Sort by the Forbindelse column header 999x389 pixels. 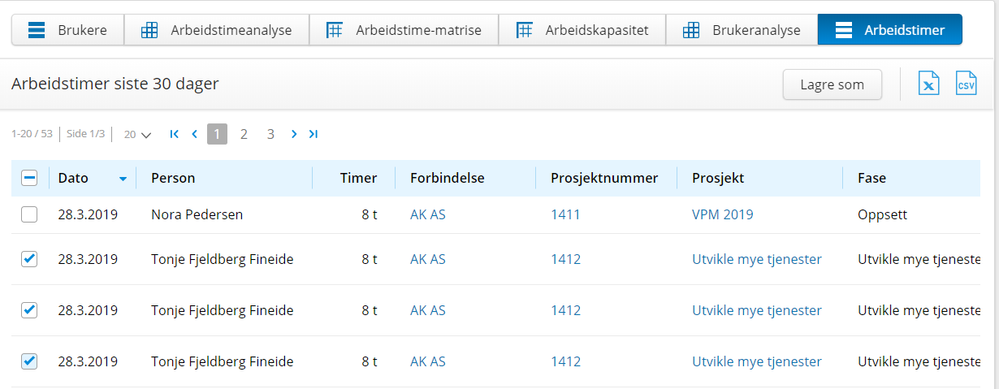coord(447,178)
